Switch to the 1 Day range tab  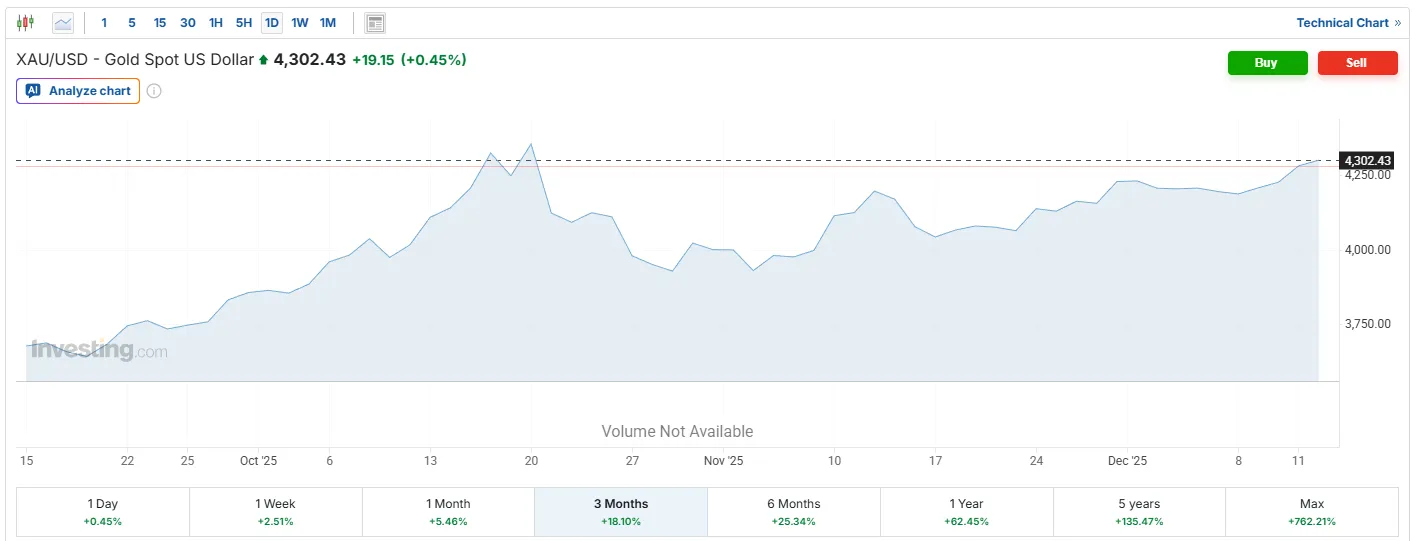tap(103, 511)
